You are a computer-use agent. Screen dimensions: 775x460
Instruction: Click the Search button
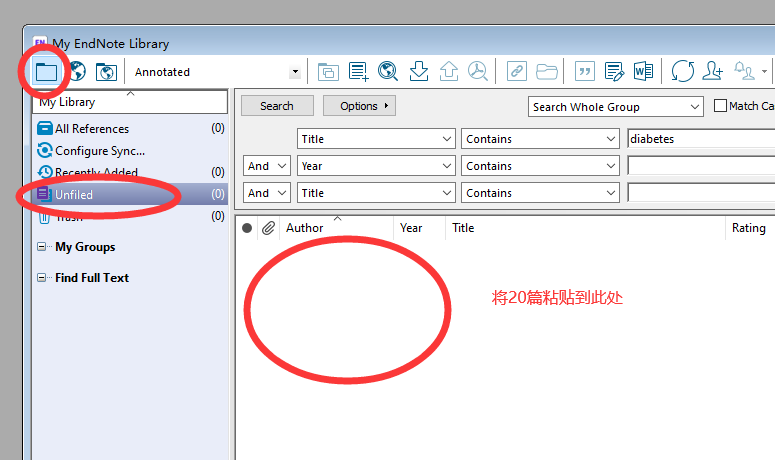click(x=277, y=106)
